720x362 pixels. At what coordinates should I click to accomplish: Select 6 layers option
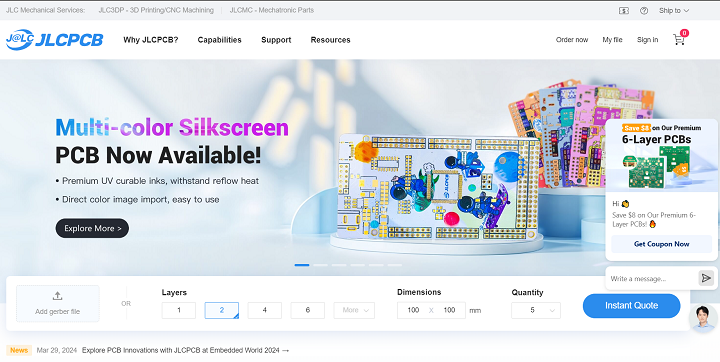[308, 310]
